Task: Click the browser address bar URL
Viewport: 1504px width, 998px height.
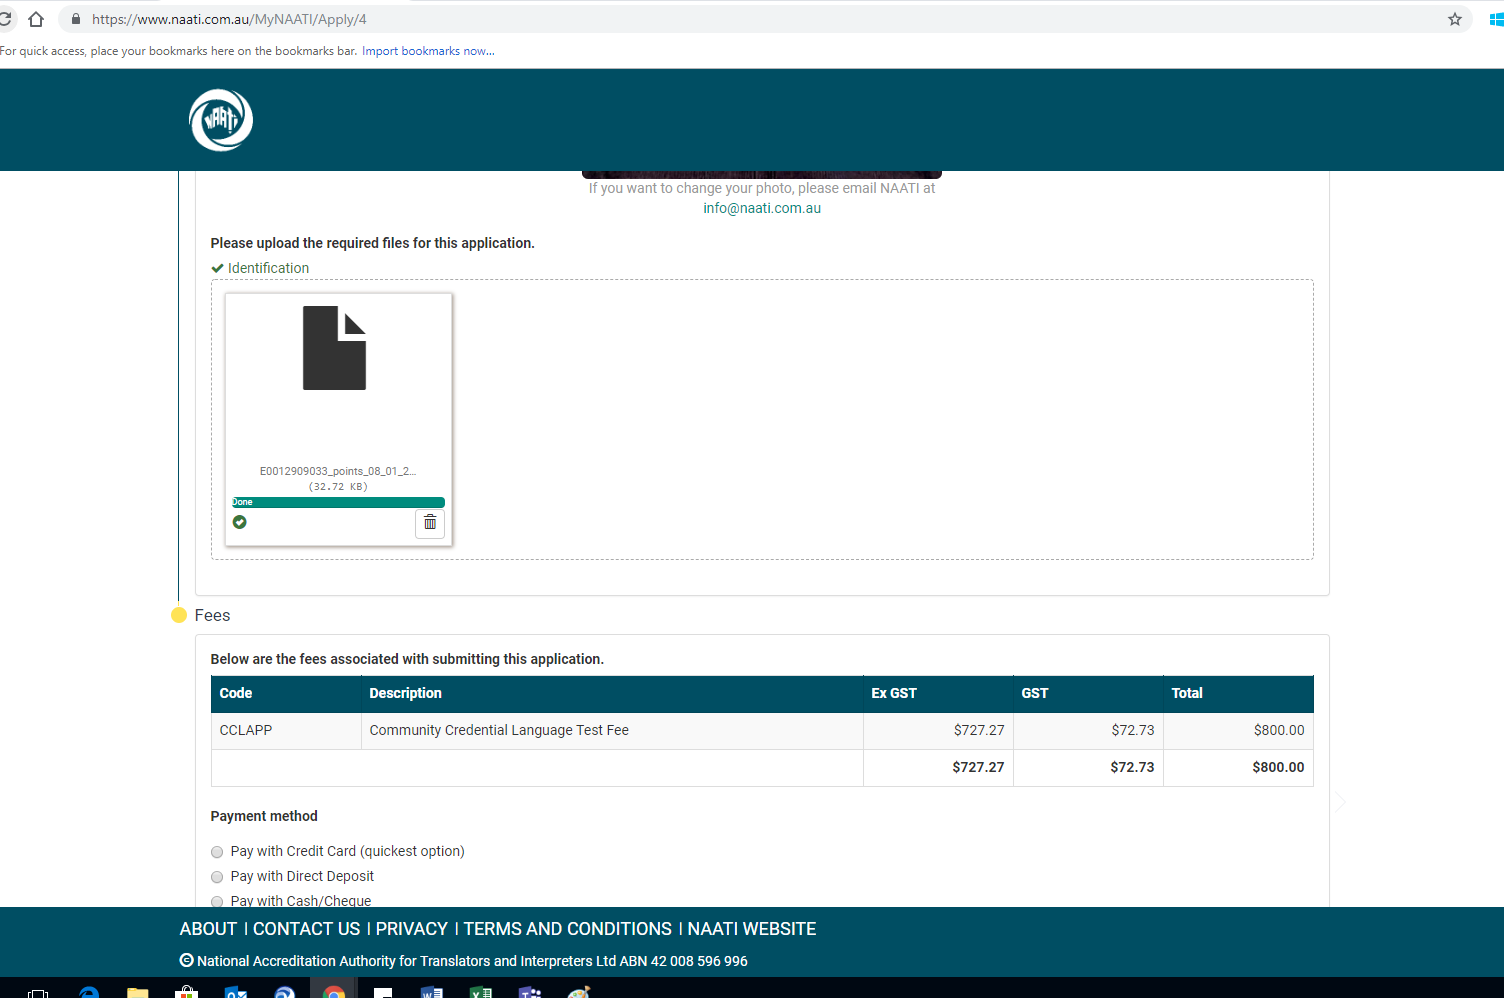Action: tap(229, 19)
